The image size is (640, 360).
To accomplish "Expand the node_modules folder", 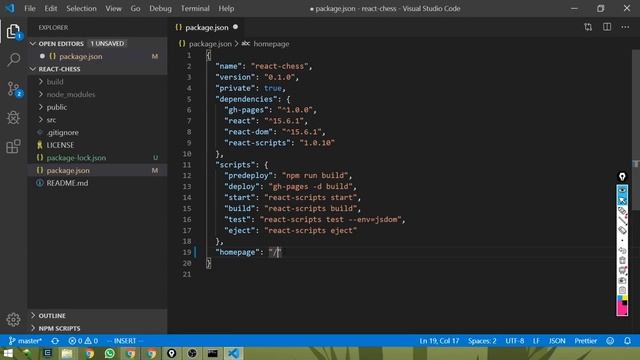I will point(70,94).
